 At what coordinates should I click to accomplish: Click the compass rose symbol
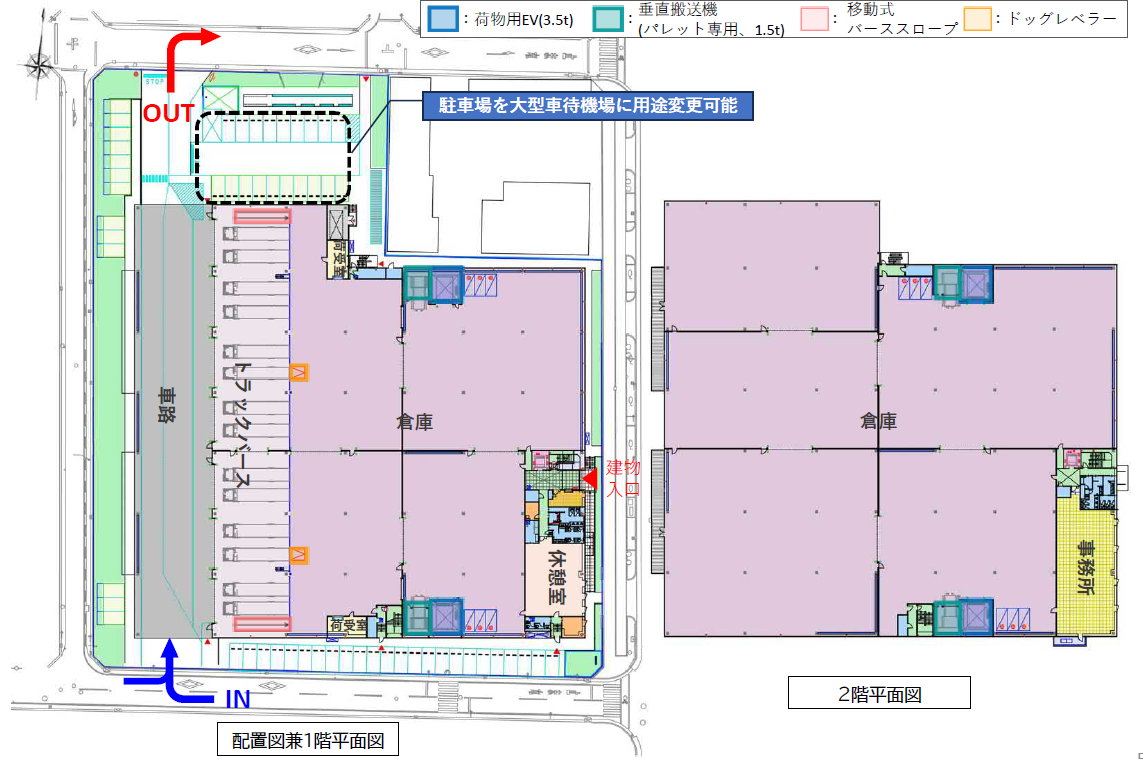[x=37, y=64]
